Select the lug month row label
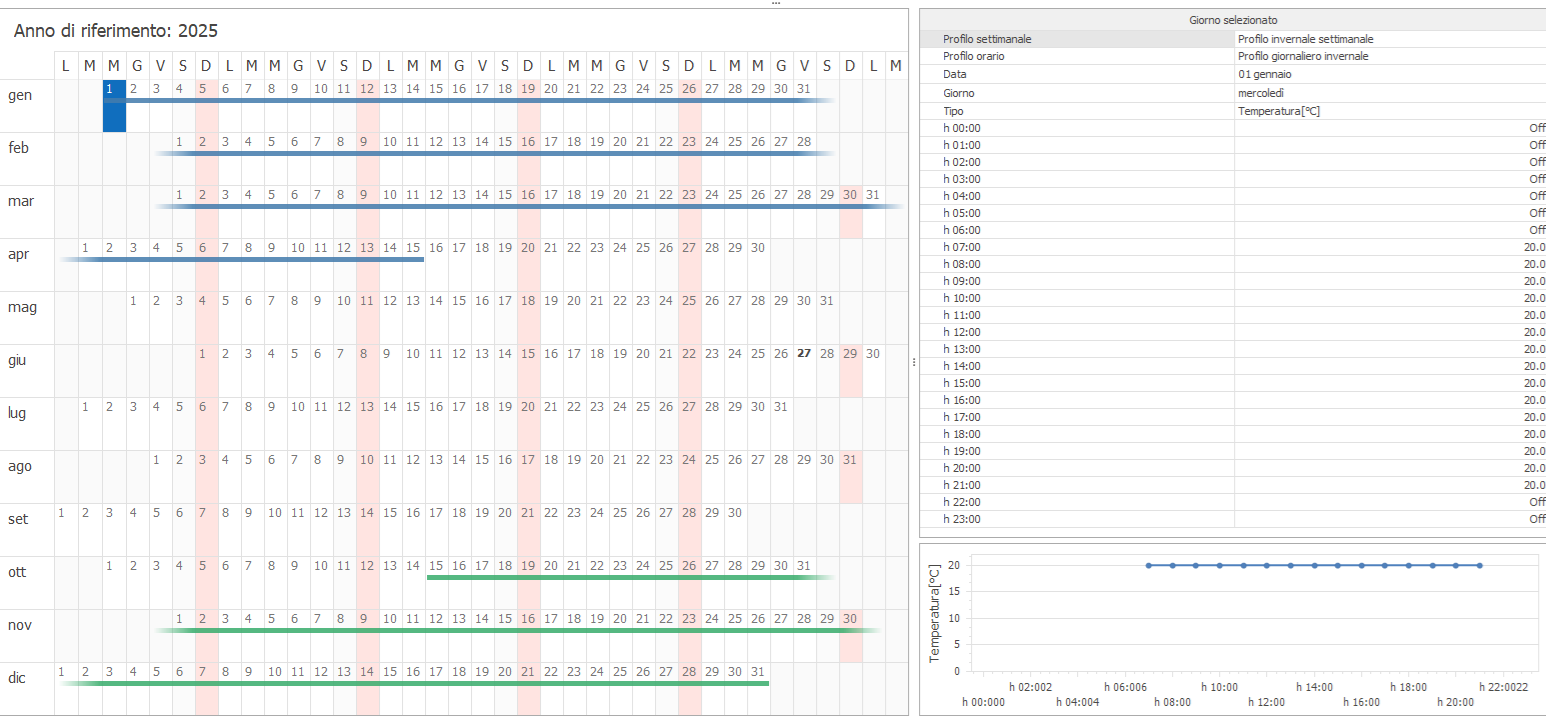 (x=17, y=413)
